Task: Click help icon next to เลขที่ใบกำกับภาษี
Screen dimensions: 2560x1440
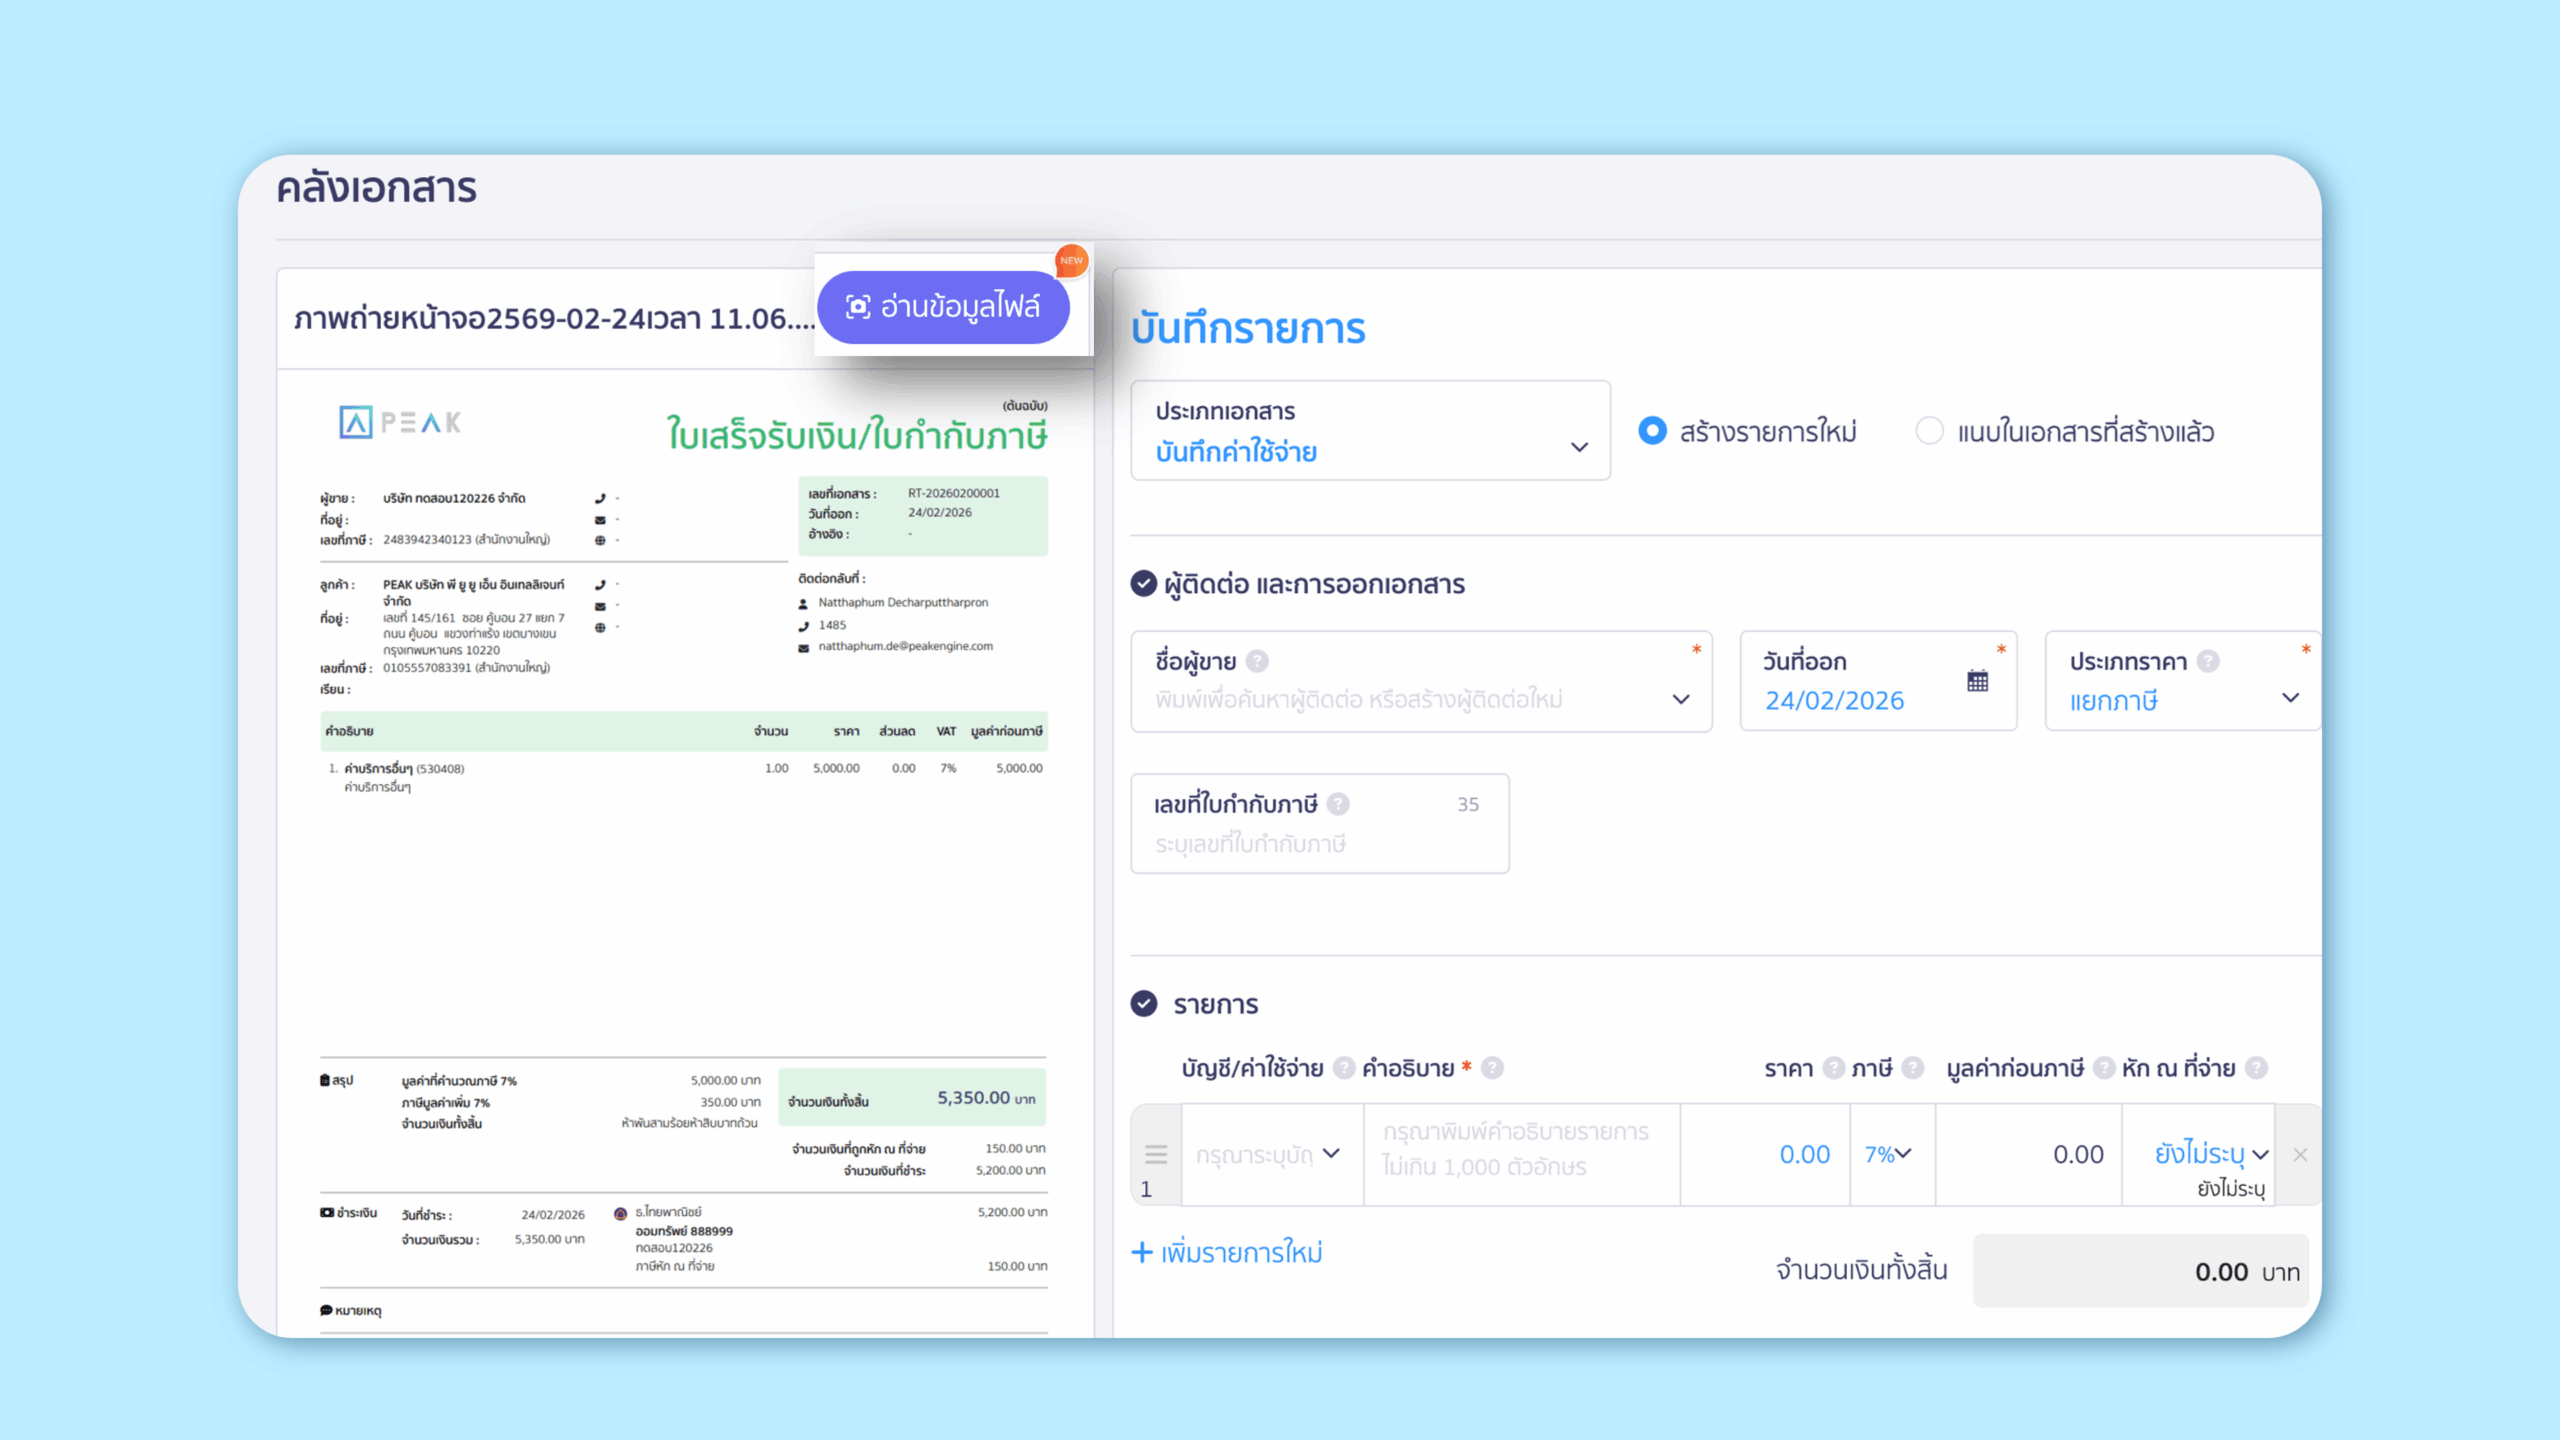Action: (1338, 804)
